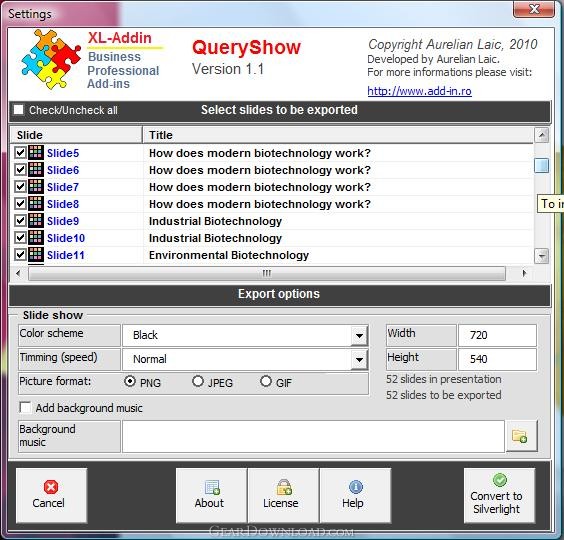564x540 pixels.
Task: Click horizontal scroll left arrow
Action: coord(19,273)
